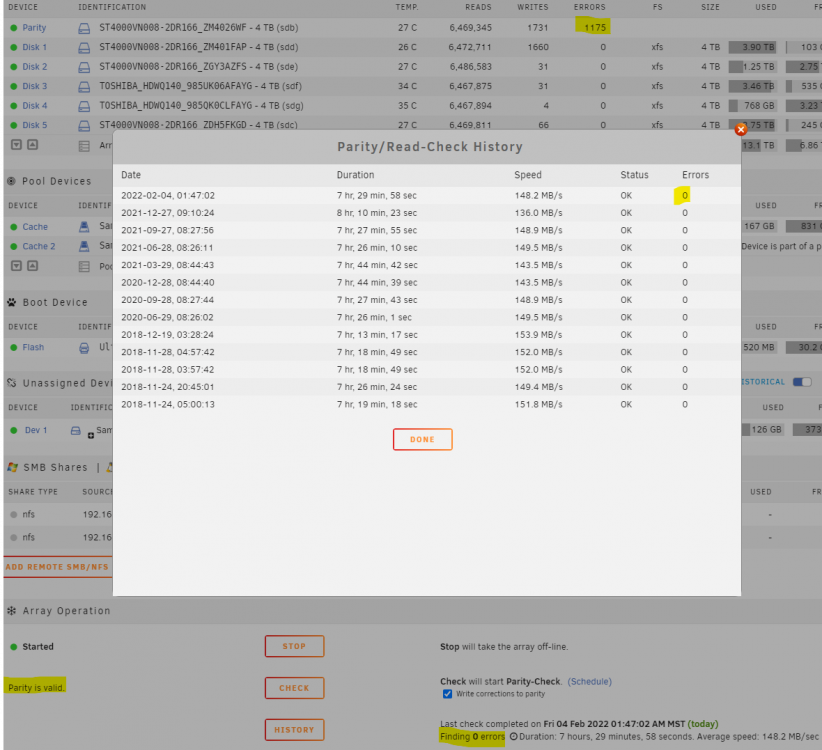Select 2021-12-27, 09:10:24 history row
The width and height of the screenshot is (822, 750).
click(x=427, y=213)
